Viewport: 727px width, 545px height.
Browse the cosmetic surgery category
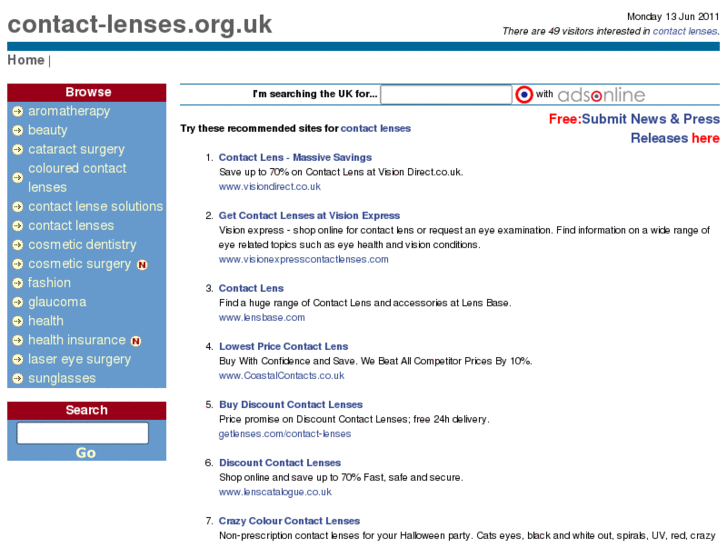pyautogui.click(x=80, y=264)
